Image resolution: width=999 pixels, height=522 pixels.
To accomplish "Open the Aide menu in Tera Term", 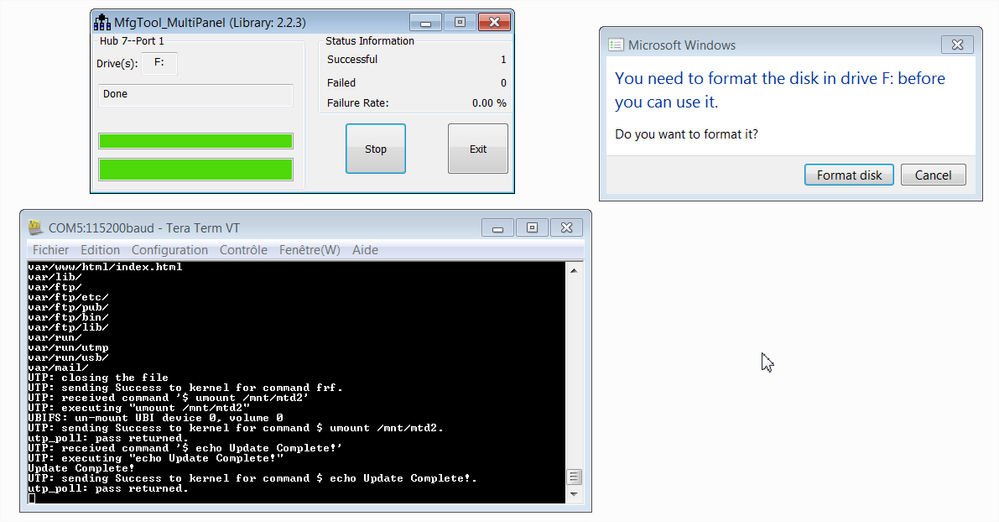I will [x=365, y=250].
